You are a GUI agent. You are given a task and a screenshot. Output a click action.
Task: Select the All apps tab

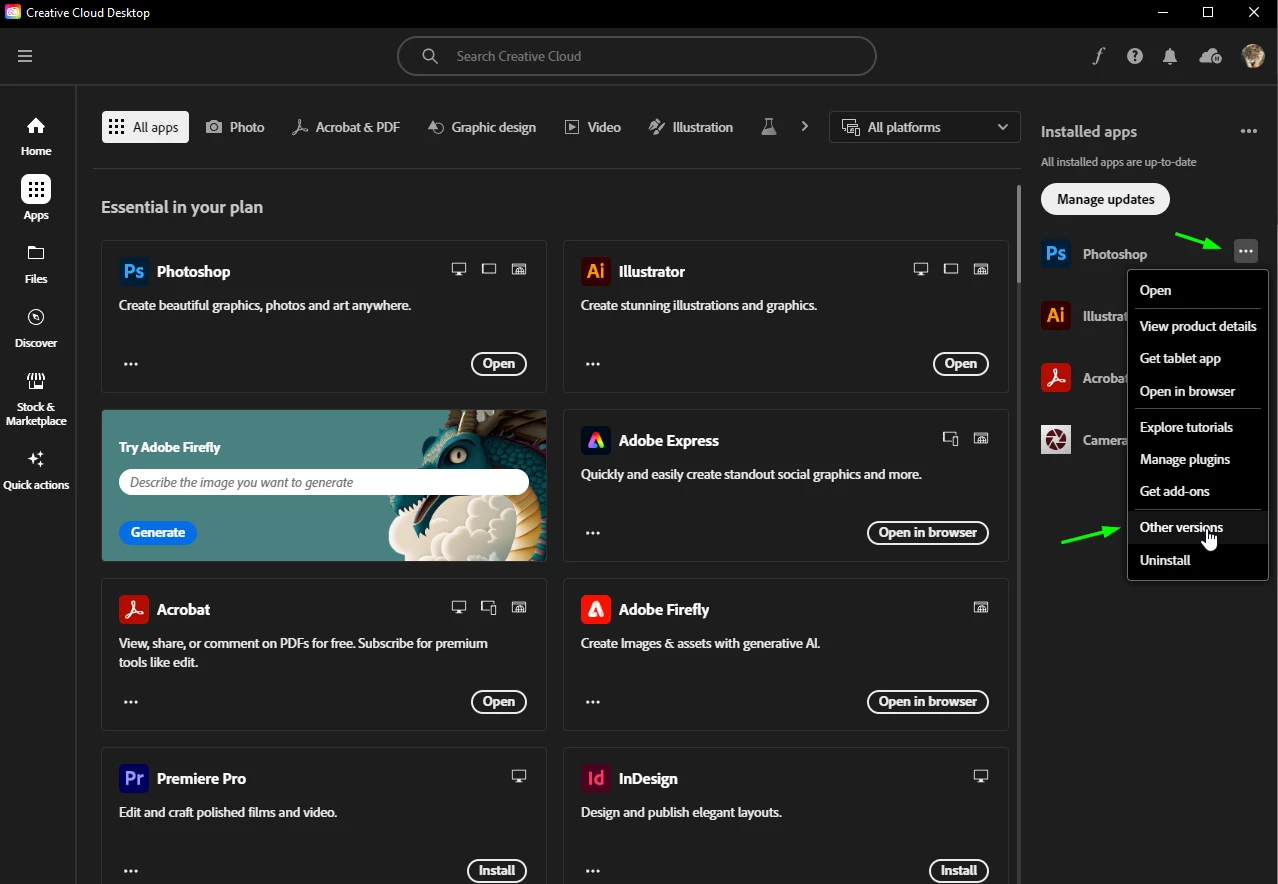tap(145, 127)
